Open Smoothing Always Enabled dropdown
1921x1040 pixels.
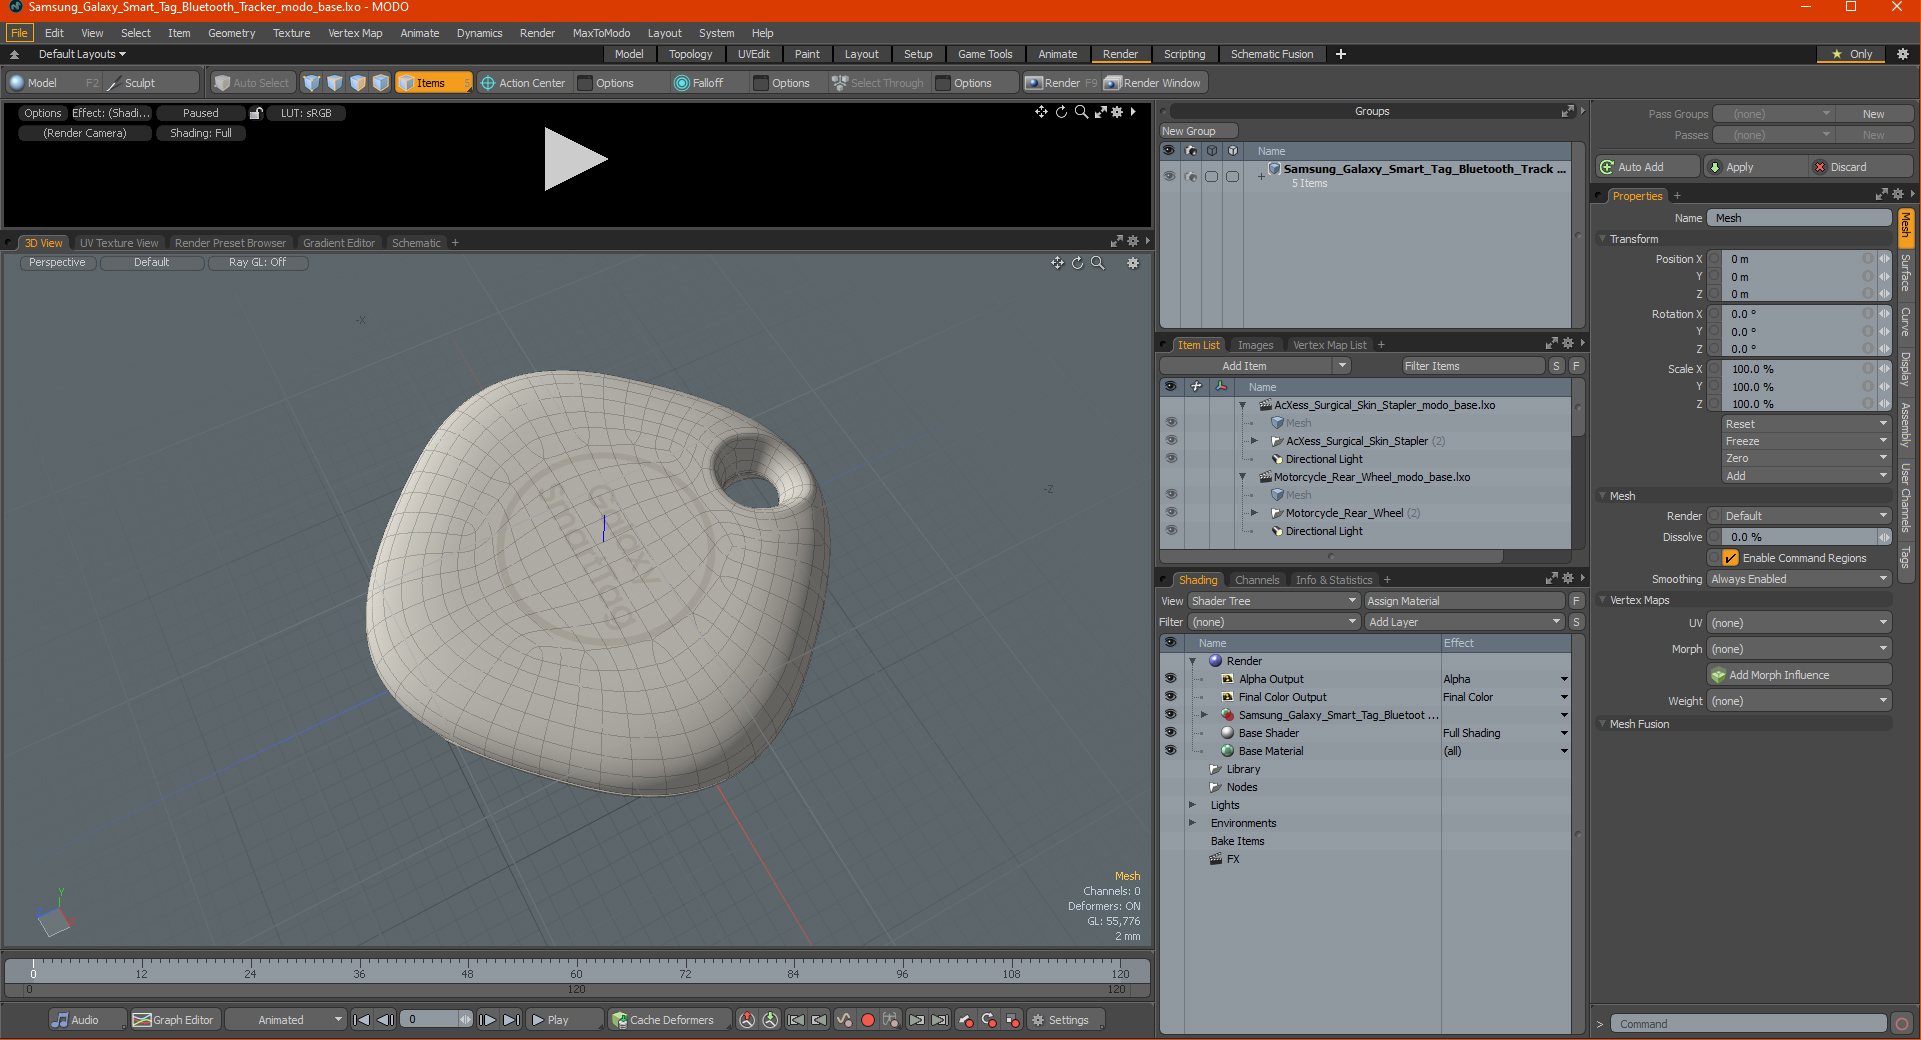[1799, 579]
